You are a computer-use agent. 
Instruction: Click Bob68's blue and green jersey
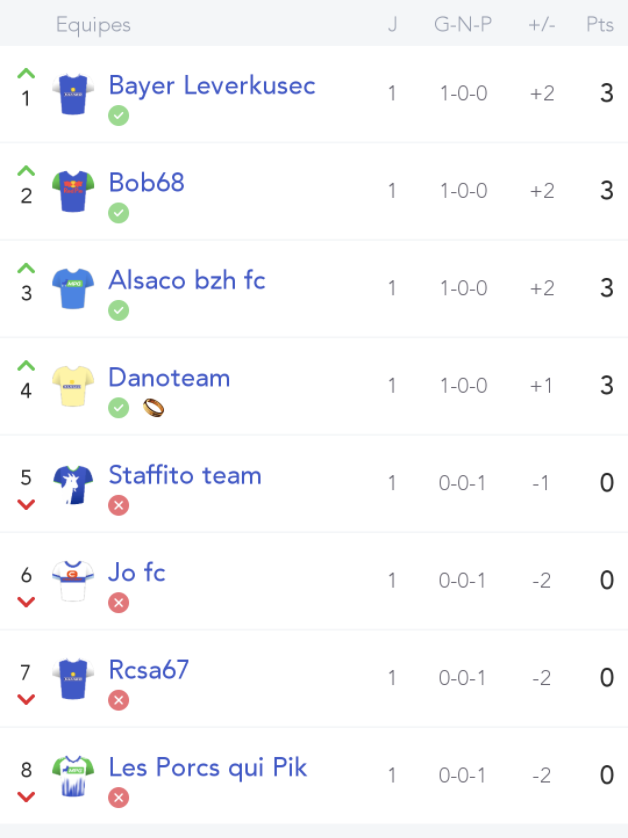point(73,191)
